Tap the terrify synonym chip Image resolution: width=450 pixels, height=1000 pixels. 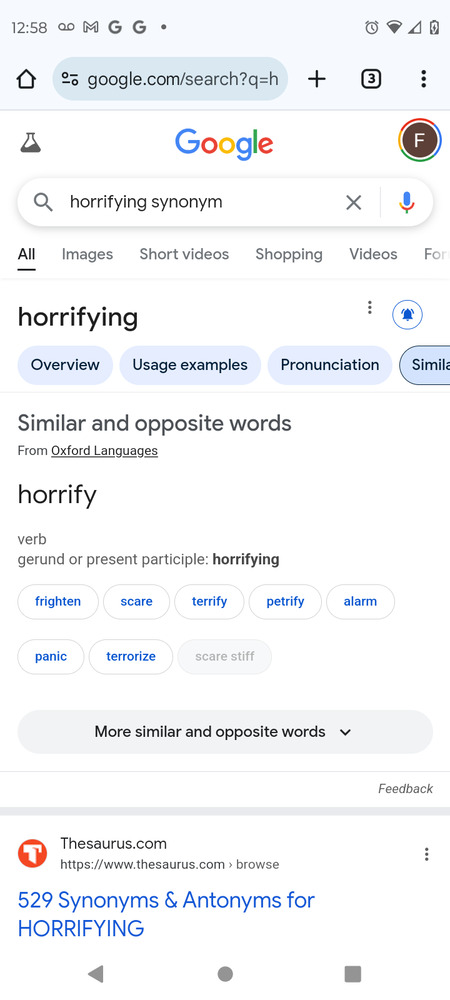tap(209, 601)
